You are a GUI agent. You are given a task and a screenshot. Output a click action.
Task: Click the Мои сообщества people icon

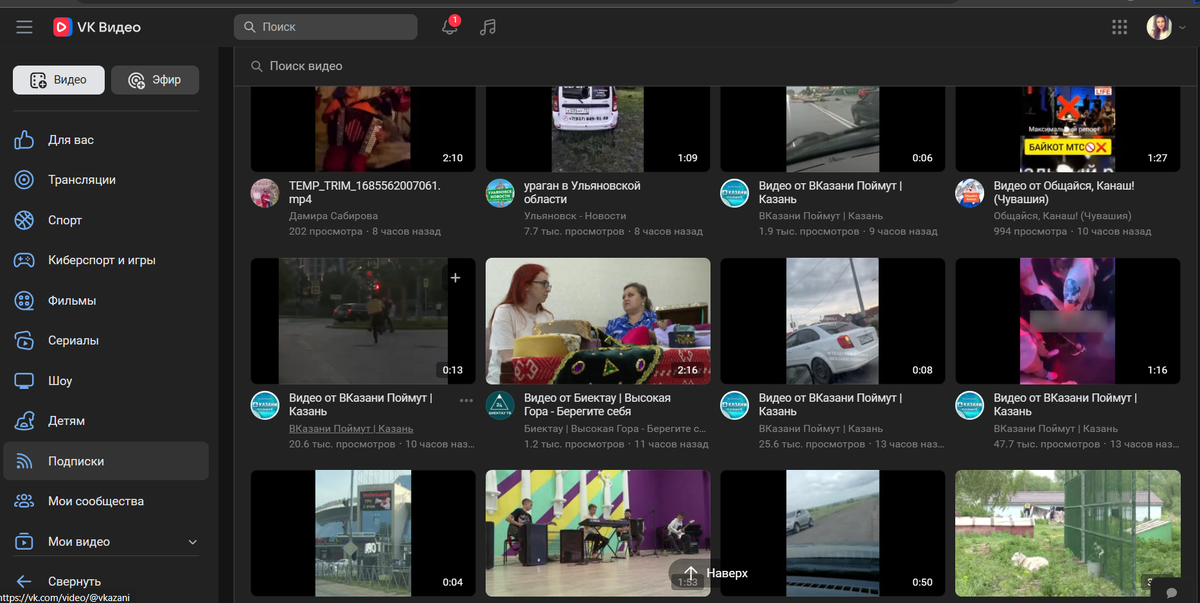pos(25,501)
